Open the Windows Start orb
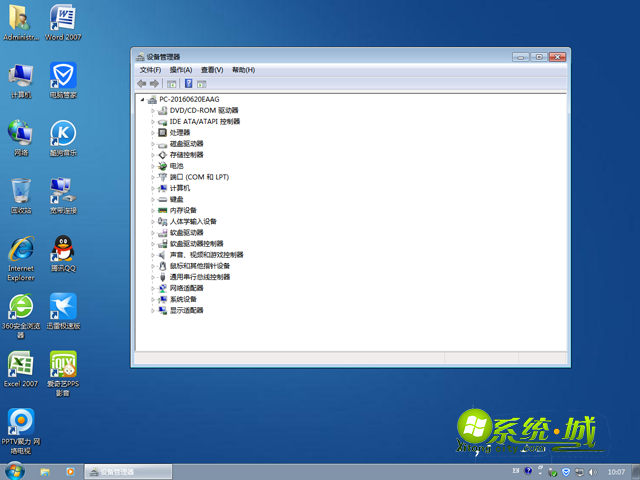The height and width of the screenshot is (480, 640). coord(14,471)
